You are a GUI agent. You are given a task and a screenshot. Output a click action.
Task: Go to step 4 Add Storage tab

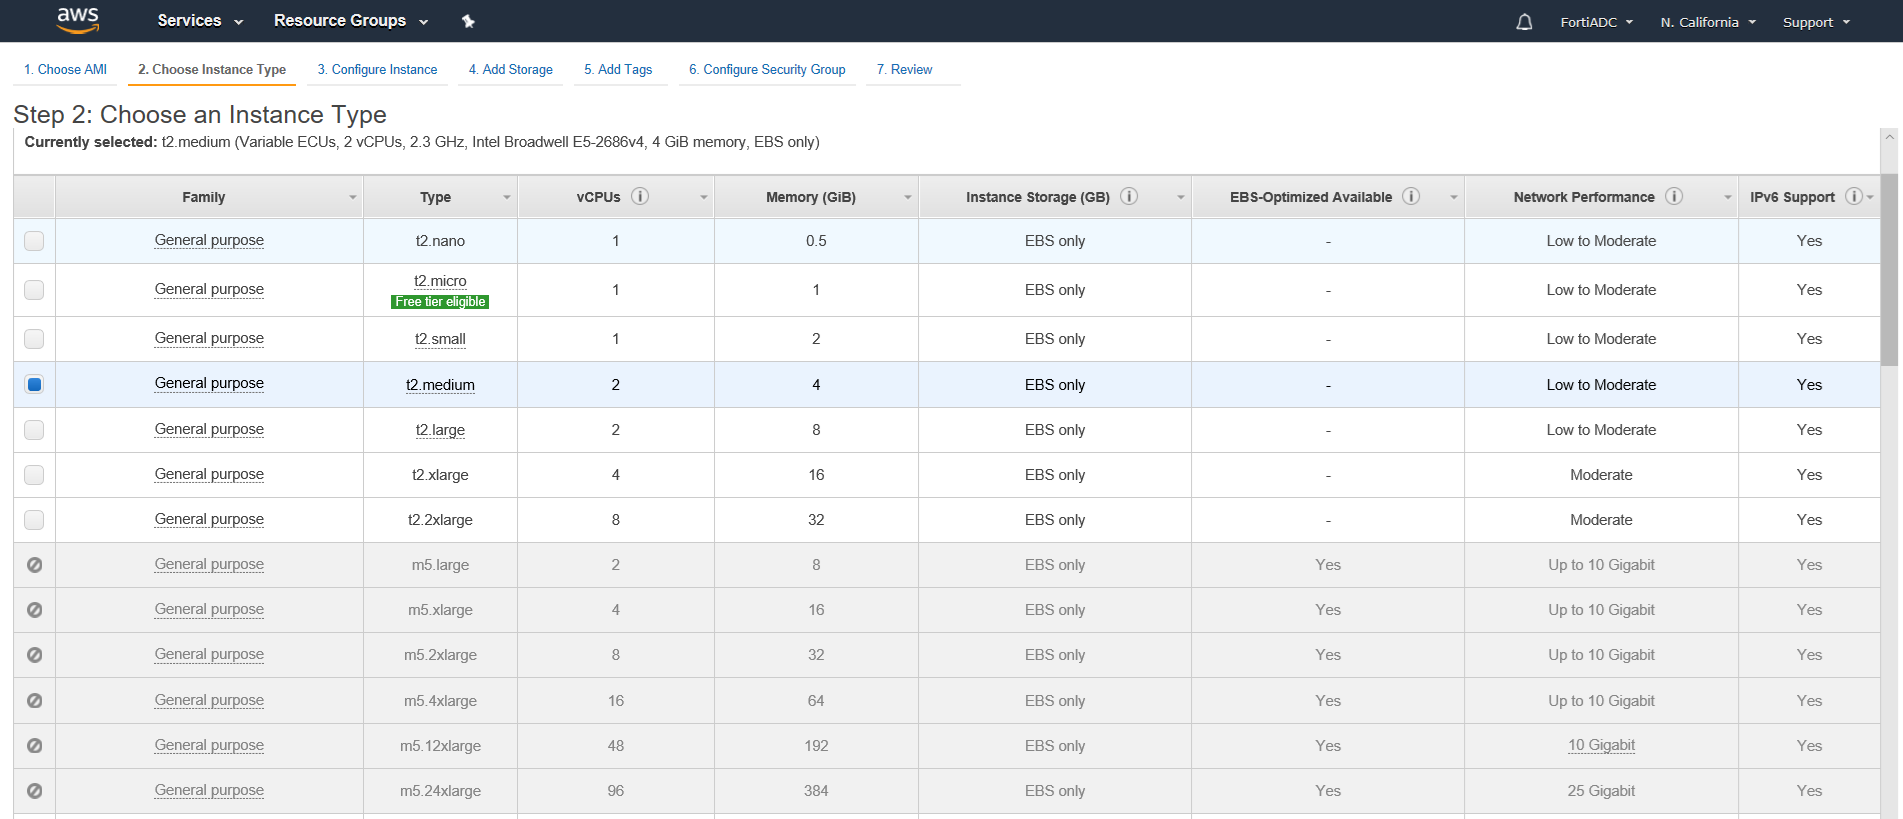tap(510, 70)
